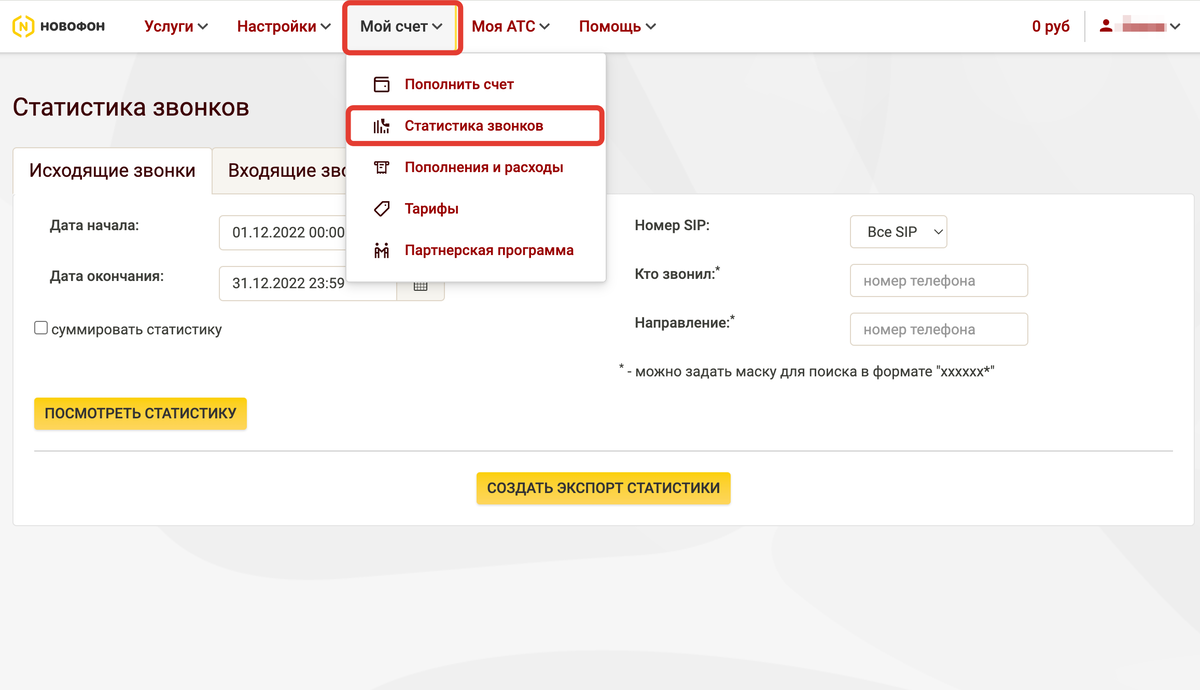Select Статистика звонков menu entry

click(475, 126)
